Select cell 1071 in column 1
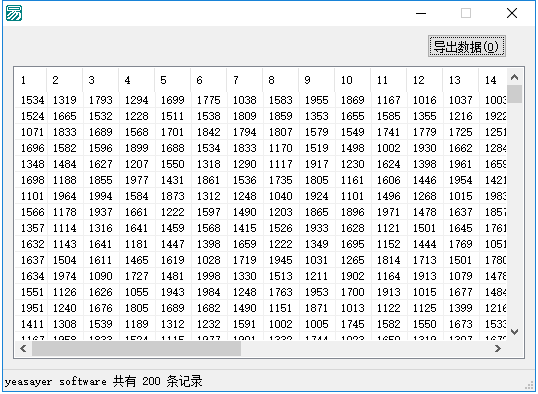 (x=31, y=132)
